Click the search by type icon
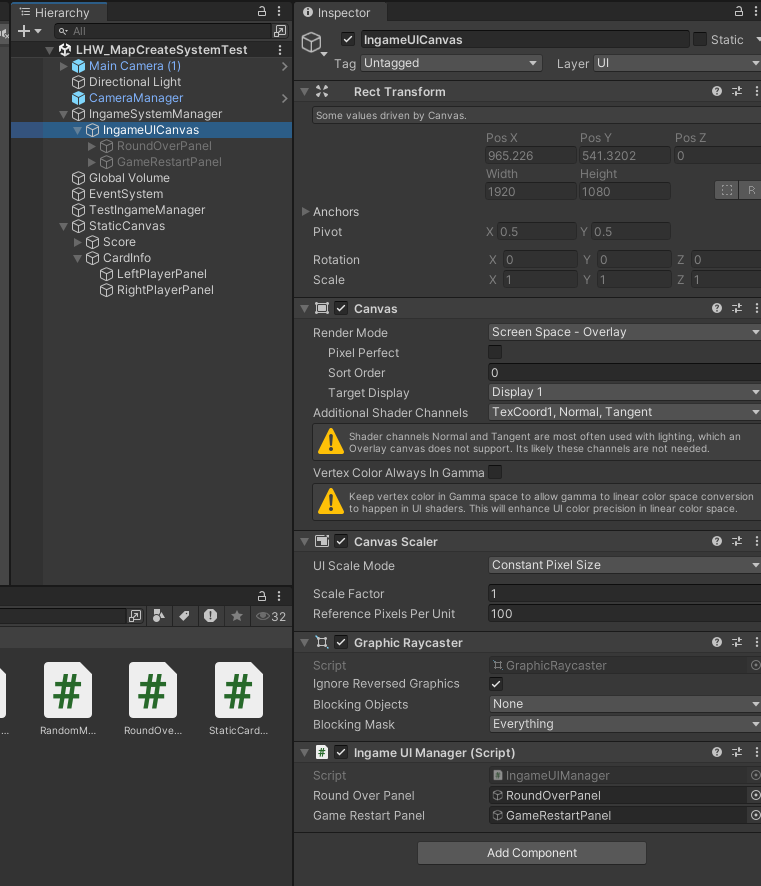 click(x=159, y=616)
